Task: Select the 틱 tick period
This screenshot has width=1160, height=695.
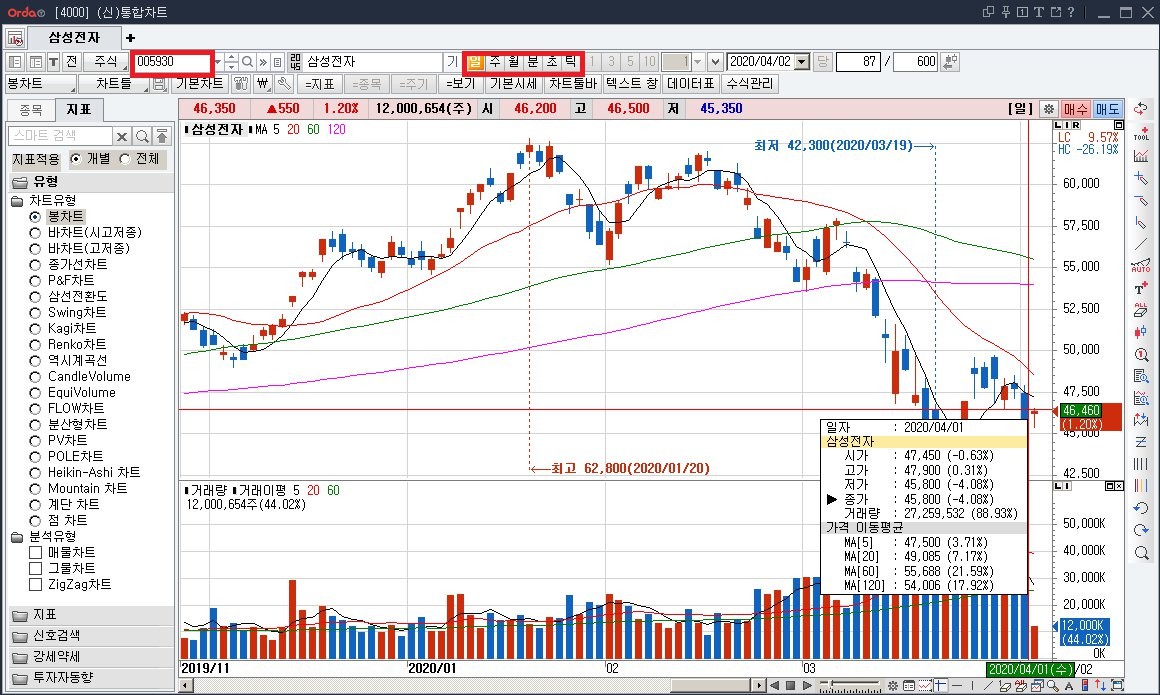Action: 571,61
